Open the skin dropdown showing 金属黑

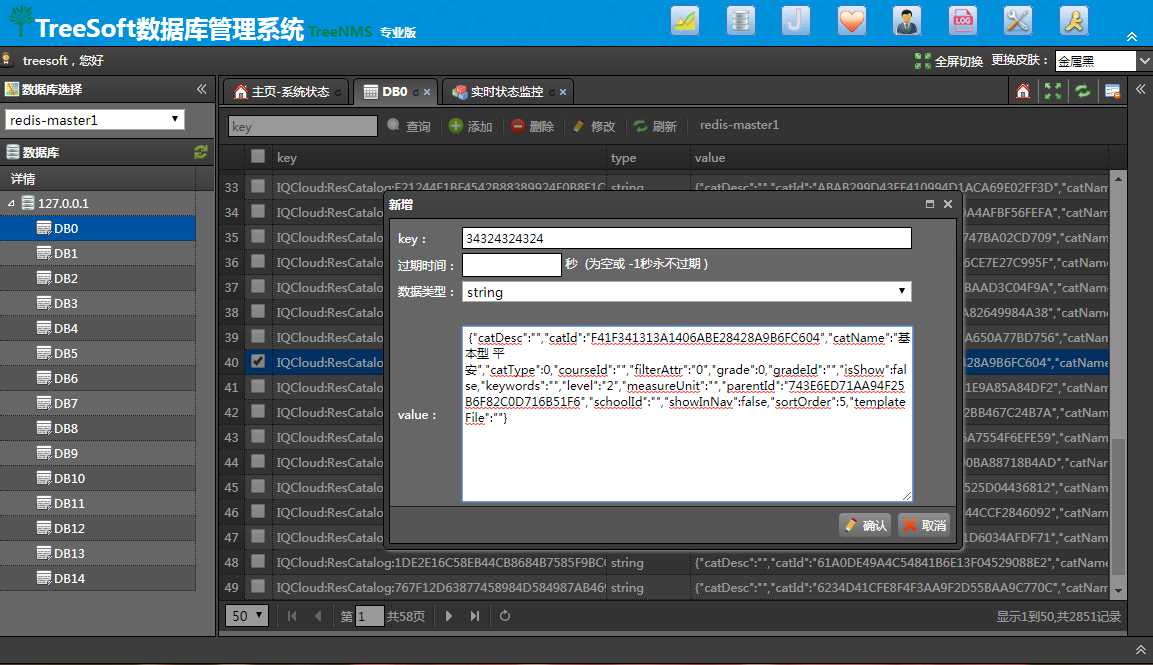pos(1102,61)
